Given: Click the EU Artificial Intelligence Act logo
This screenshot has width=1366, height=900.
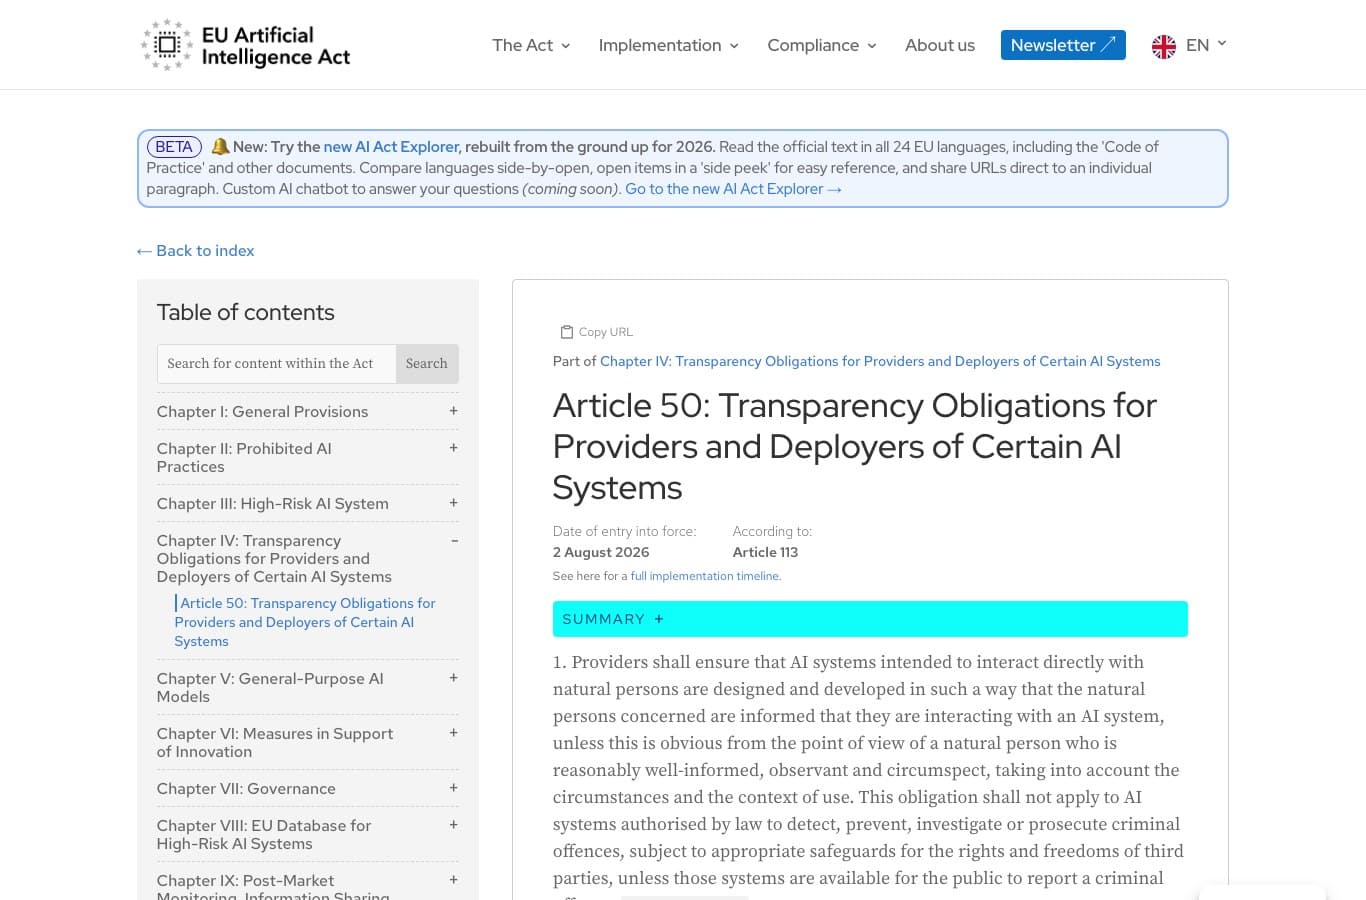Looking at the screenshot, I should 245,45.
